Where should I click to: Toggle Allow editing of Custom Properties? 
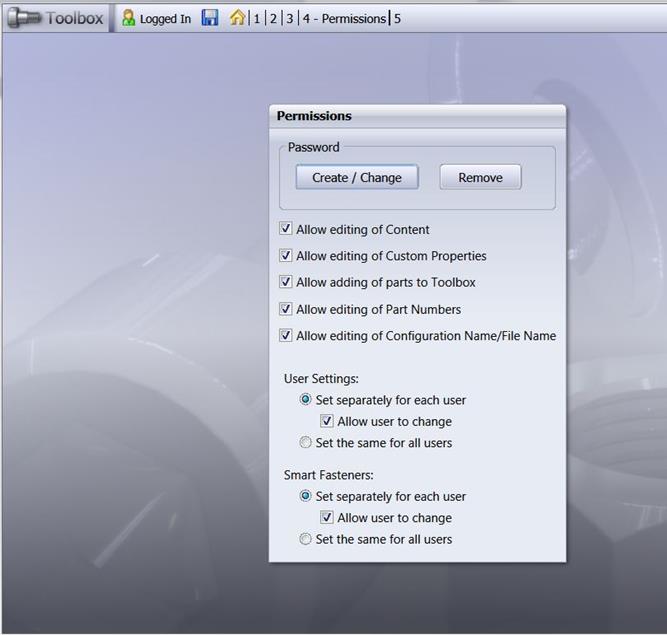coord(286,256)
